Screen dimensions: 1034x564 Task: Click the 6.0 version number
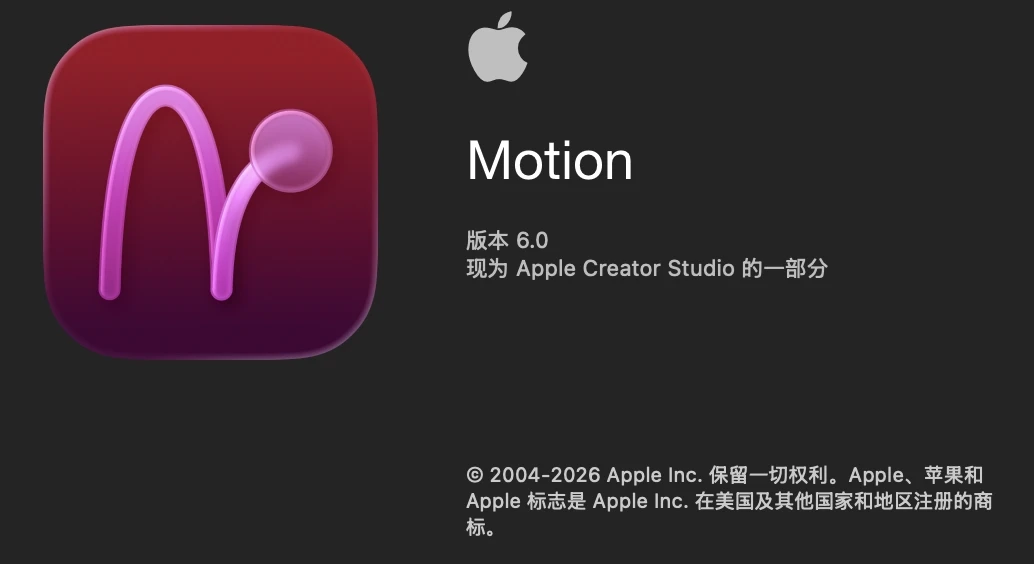532,241
